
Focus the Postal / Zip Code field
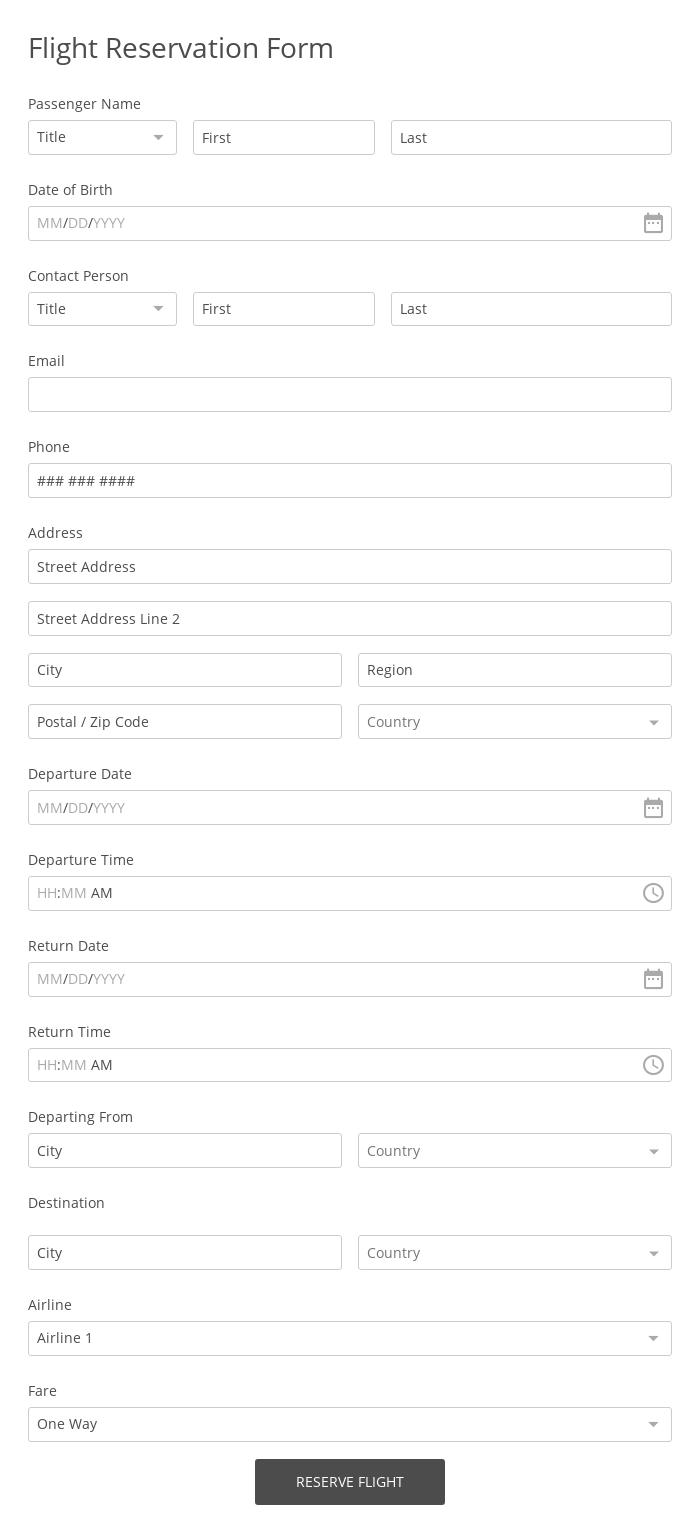tap(185, 722)
